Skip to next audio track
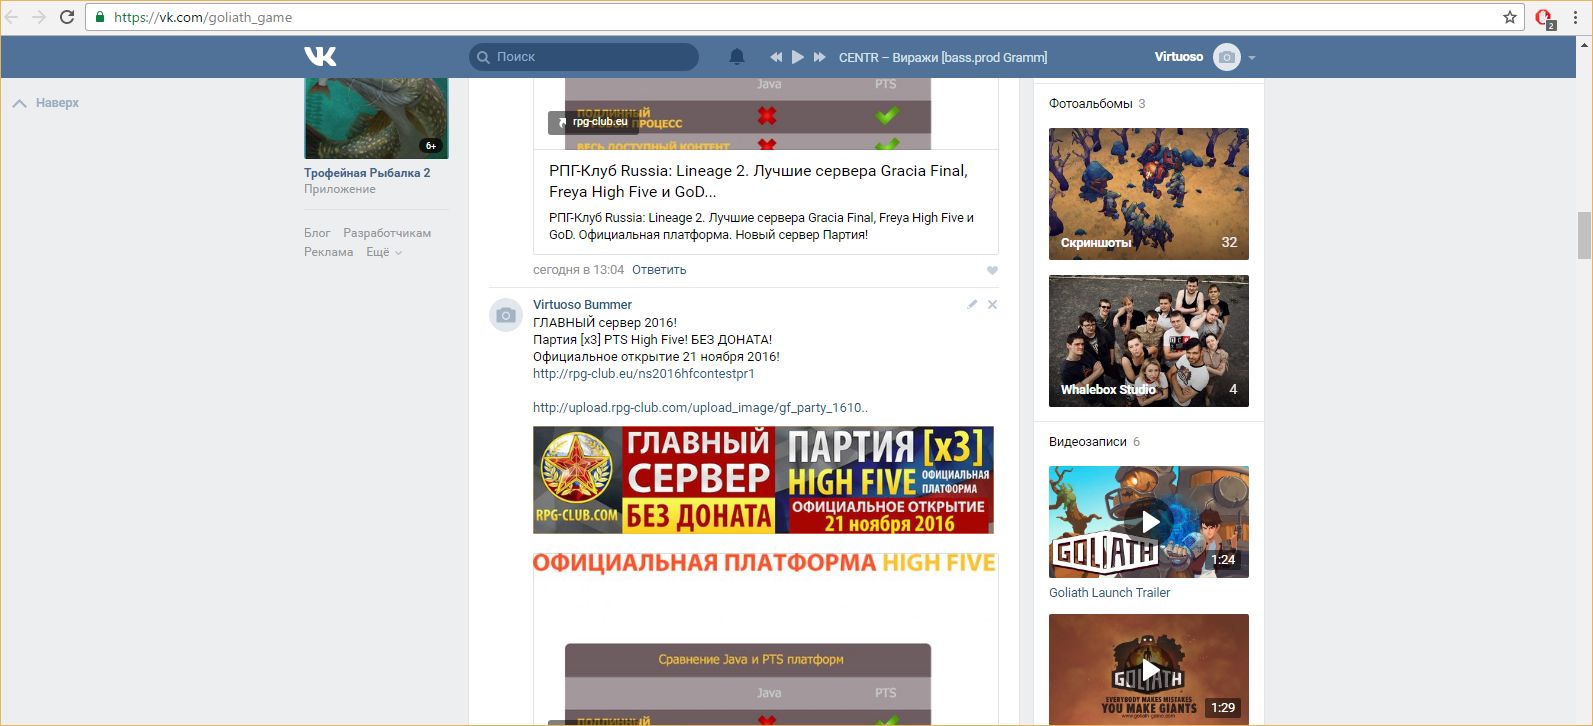 [x=820, y=57]
